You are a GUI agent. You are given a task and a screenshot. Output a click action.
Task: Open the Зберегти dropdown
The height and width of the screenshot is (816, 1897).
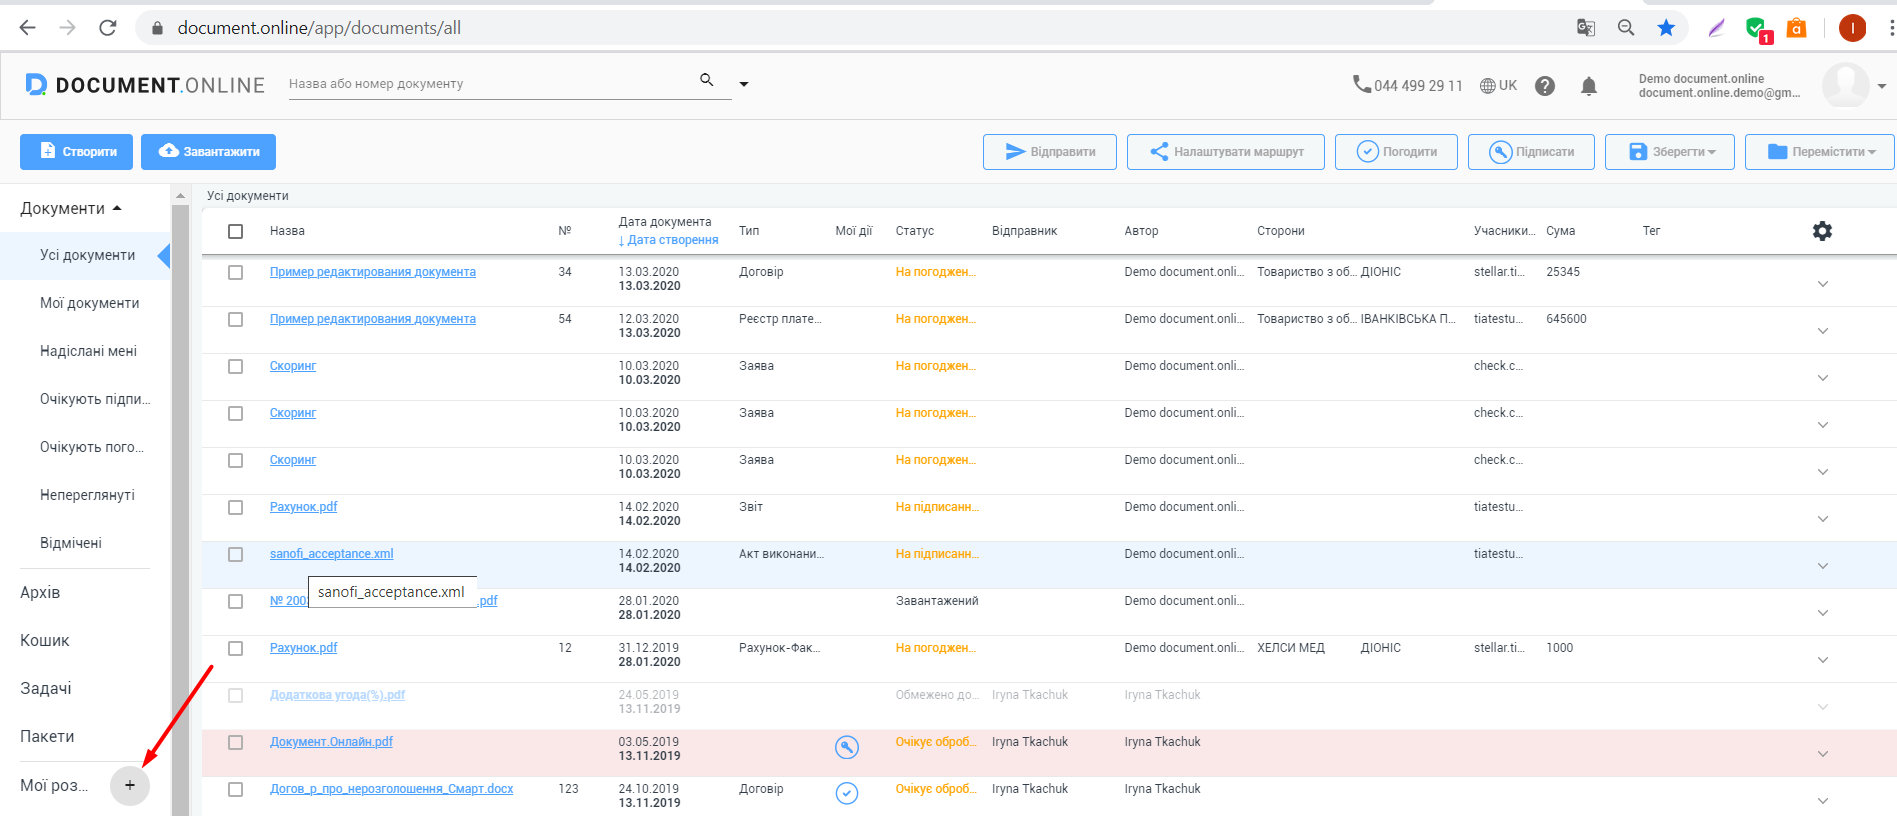click(x=1669, y=152)
